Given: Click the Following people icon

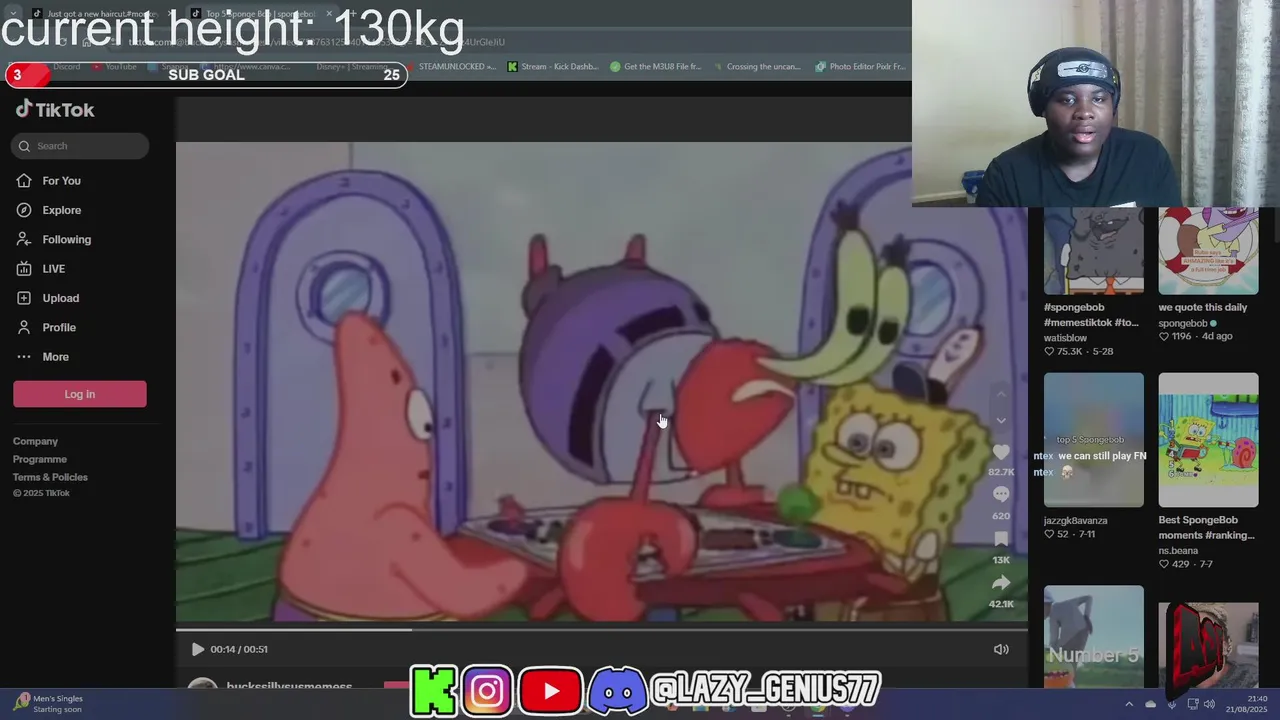Looking at the screenshot, I should 24,240.
